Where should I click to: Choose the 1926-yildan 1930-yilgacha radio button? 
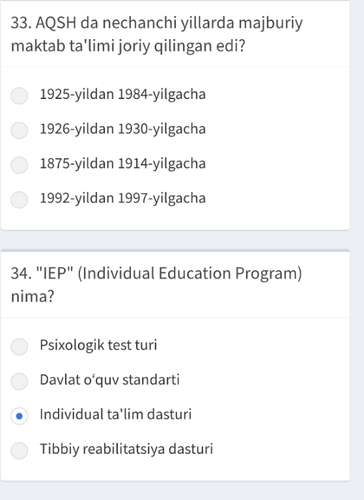click(19, 130)
